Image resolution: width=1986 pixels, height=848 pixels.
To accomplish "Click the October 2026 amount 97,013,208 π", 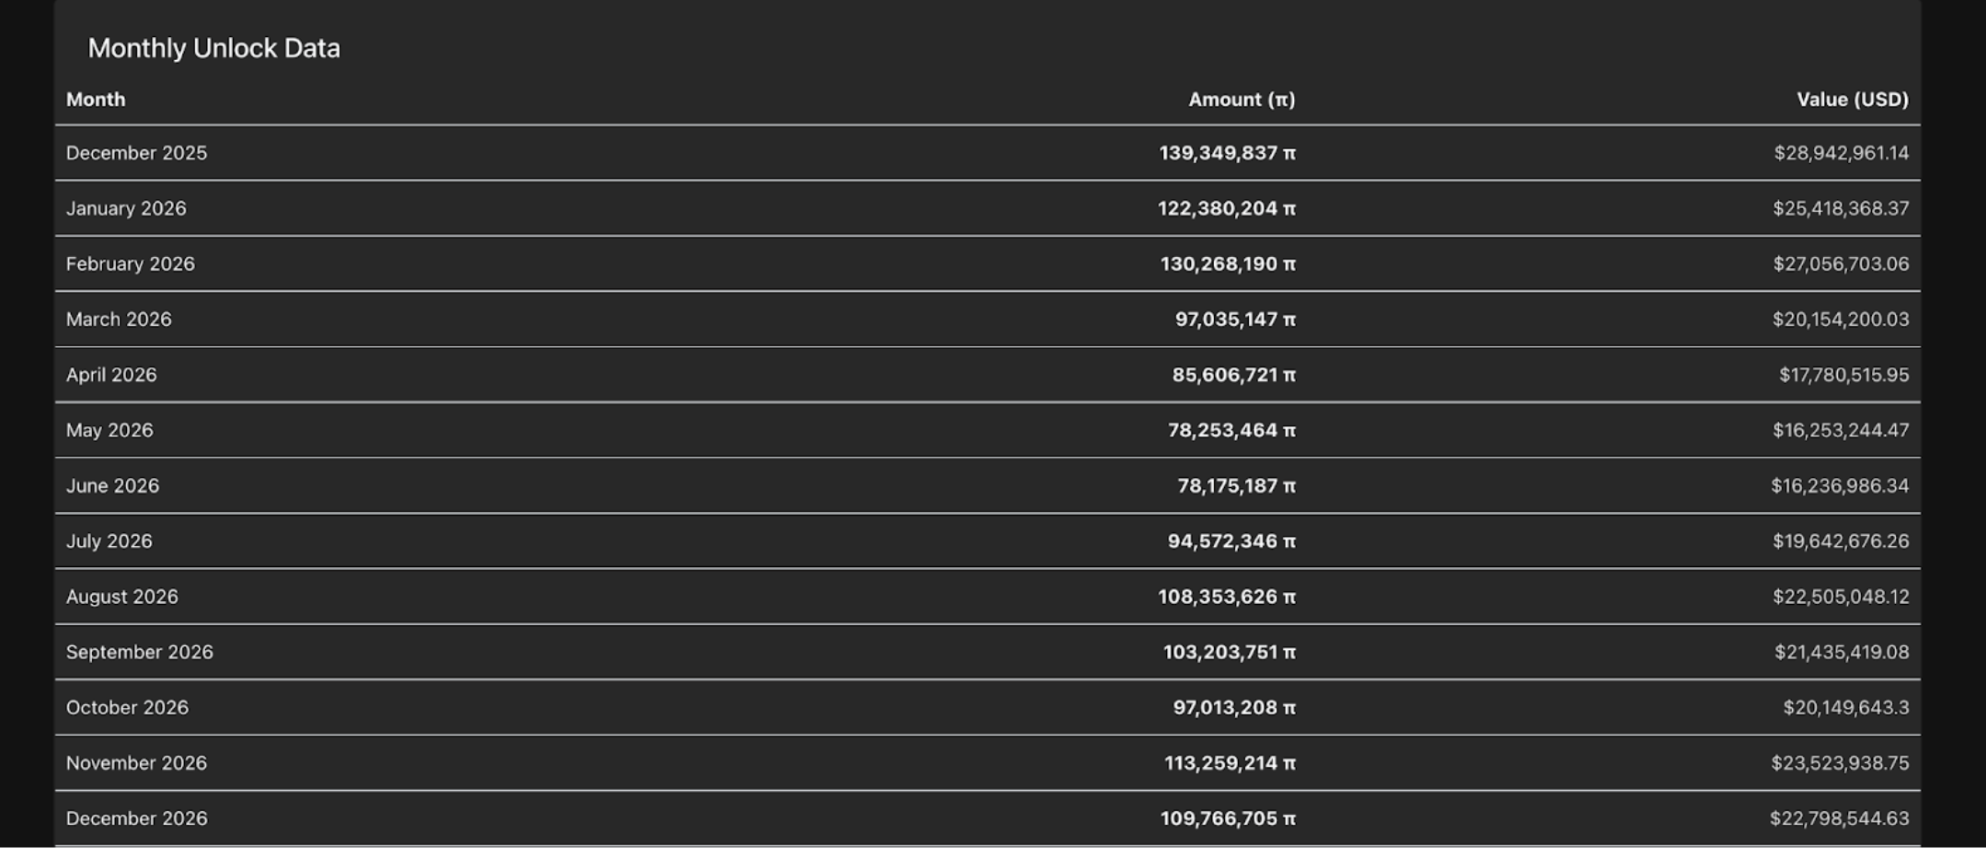I will tap(1234, 708).
